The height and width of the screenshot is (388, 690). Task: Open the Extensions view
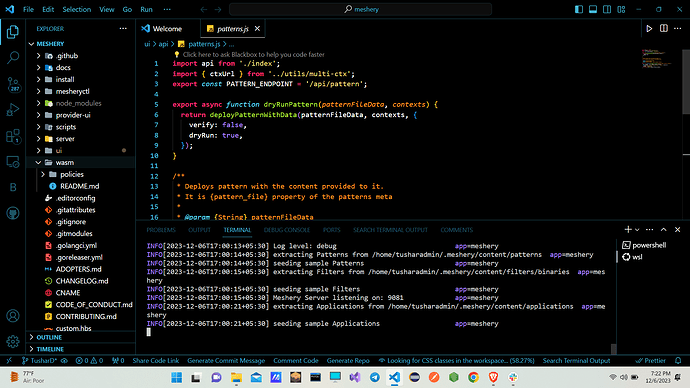[13, 136]
